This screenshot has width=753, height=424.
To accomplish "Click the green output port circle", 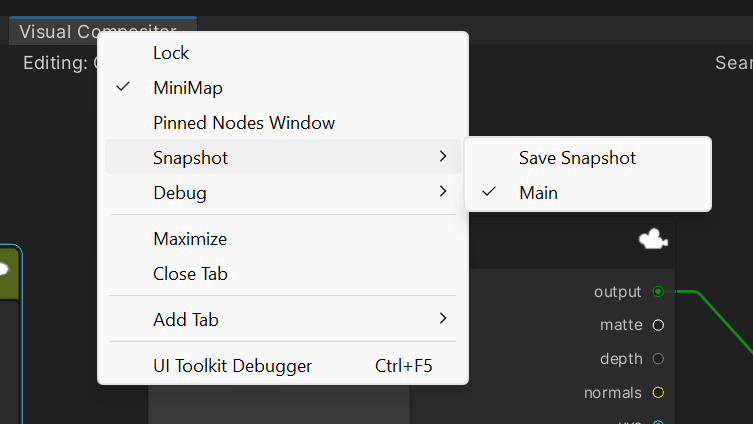I will [658, 292].
